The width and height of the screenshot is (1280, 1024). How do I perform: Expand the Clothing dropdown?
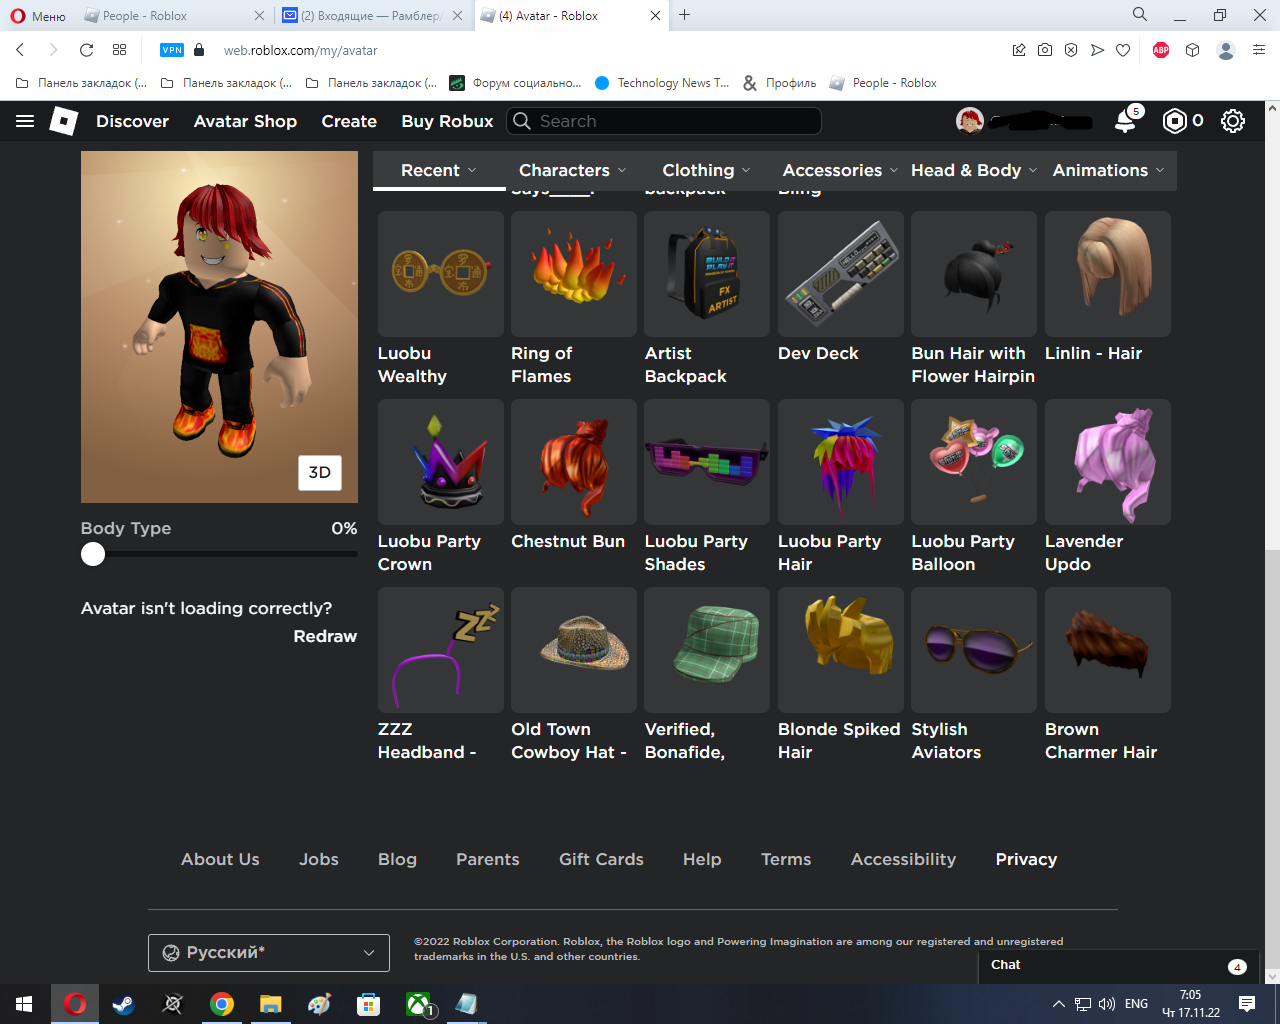coord(706,171)
